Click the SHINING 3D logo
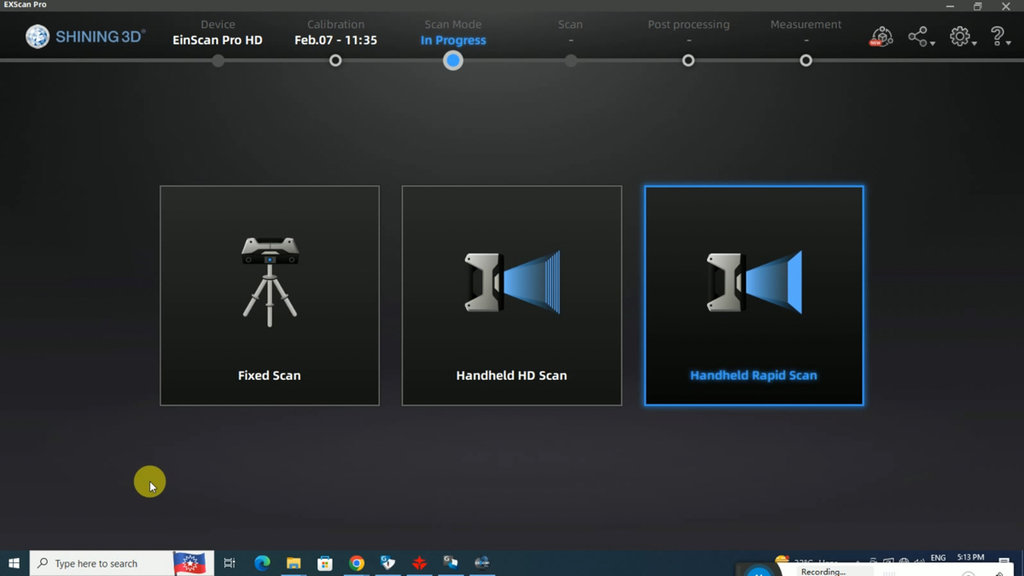Screen dimensions: 1024x576 pos(86,37)
